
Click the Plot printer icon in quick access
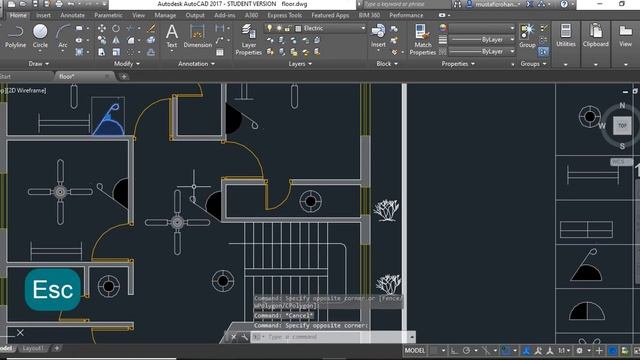[x=59, y=4]
